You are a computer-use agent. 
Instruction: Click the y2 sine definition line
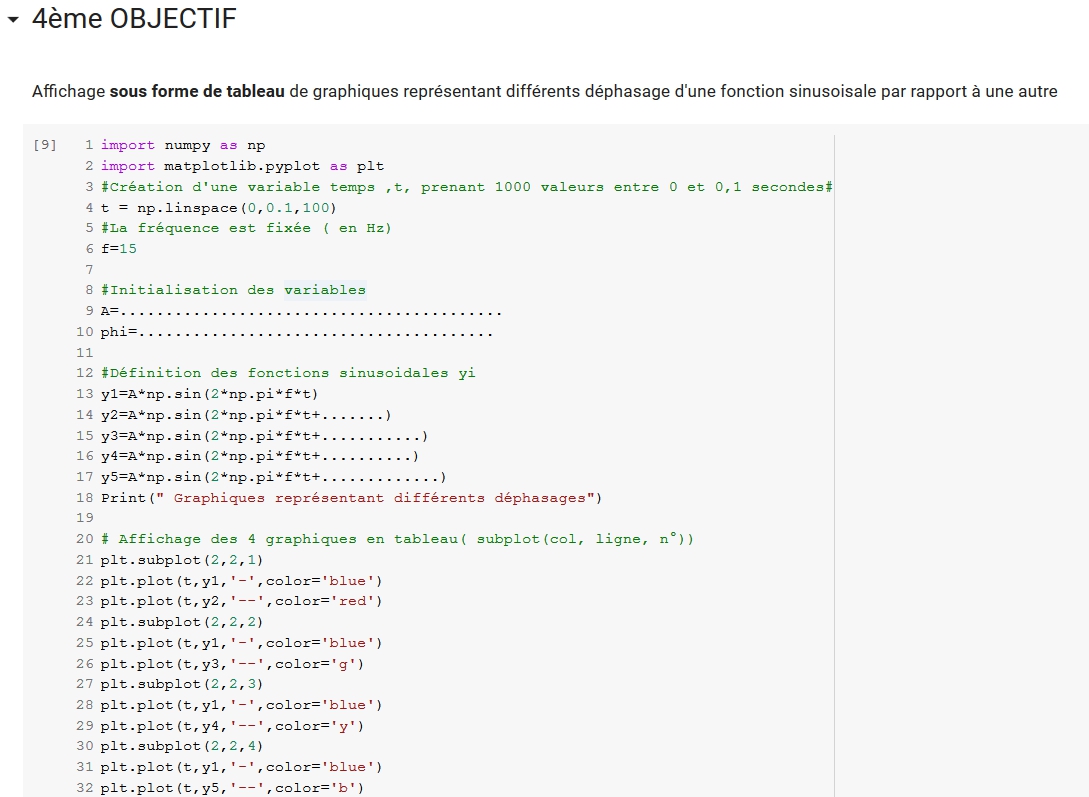coord(246,415)
